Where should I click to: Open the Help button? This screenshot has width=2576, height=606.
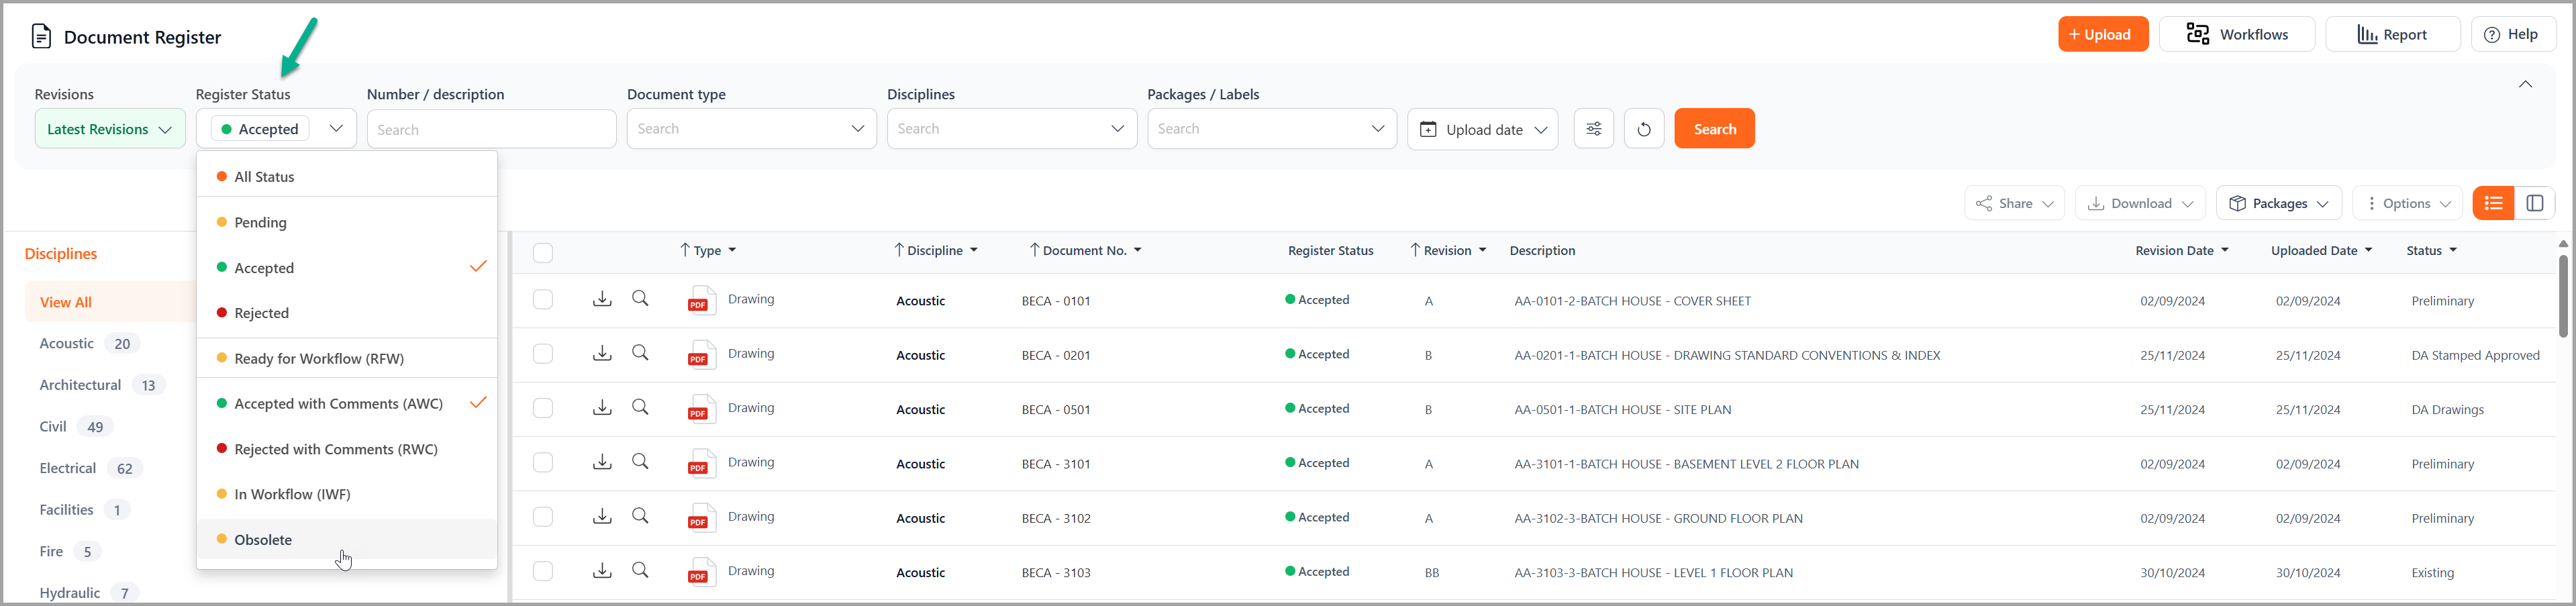tap(2514, 34)
